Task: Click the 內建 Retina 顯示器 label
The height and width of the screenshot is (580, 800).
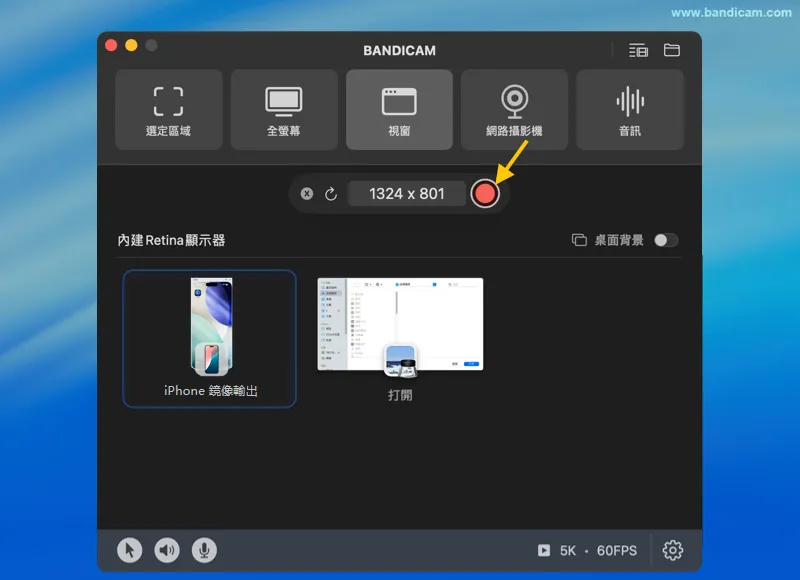Action: pyautogui.click(x=171, y=240)
